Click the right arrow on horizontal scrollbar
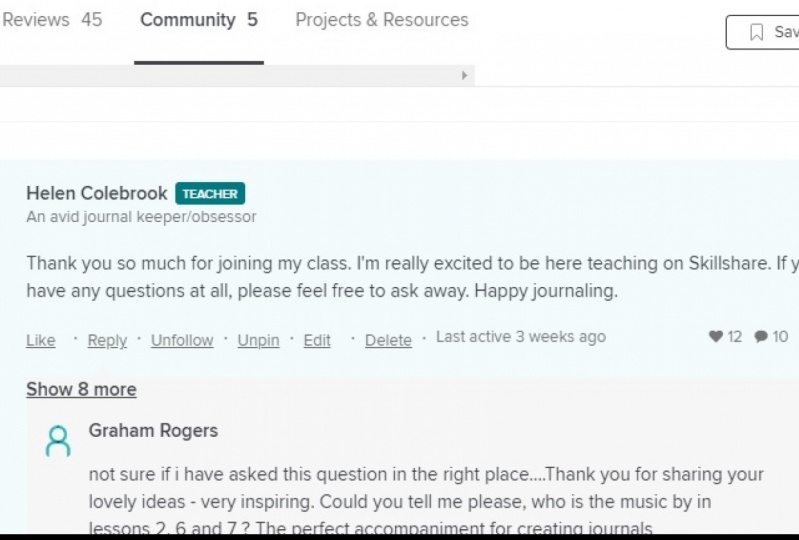The height and width of the screenshot is (540, 799). point(464,75)
